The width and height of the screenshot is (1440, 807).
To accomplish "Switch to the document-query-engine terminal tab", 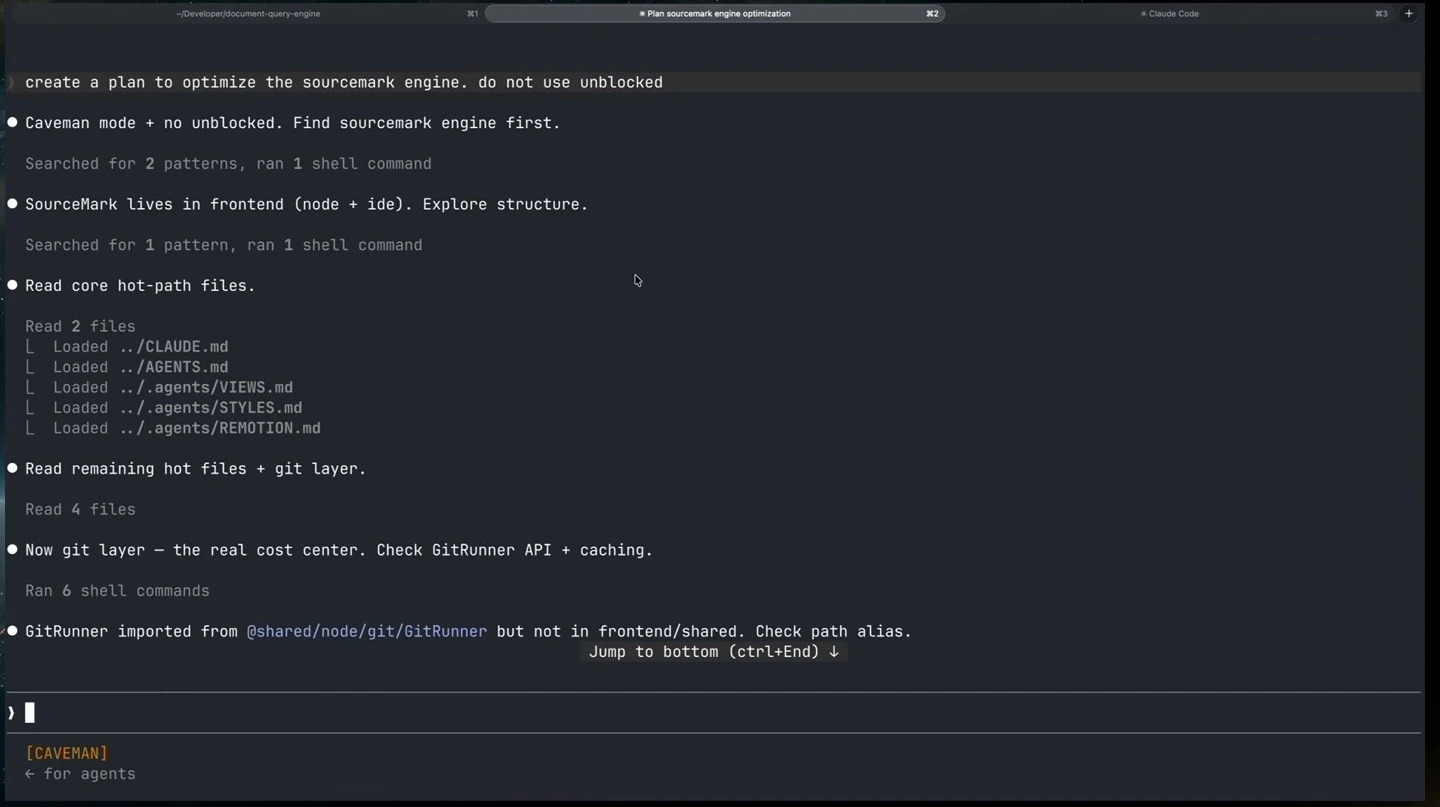I will pos(248,14).
